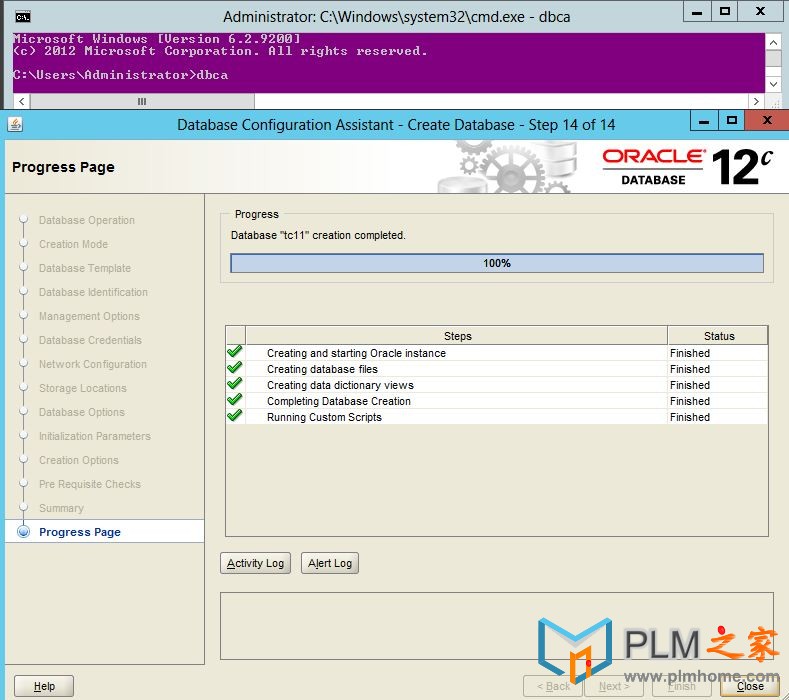The image size is (789, 700).
Task: Select Database Options step in sidebar
Action: click(82, 412)
